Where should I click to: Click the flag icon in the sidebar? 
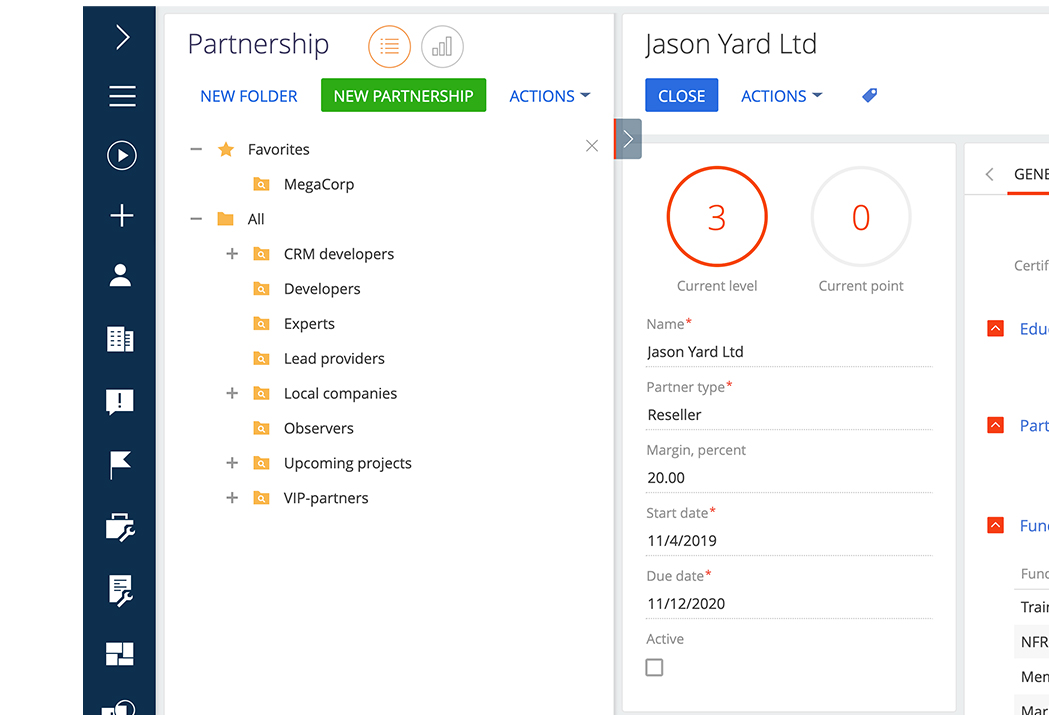click(x=121, y=465)
